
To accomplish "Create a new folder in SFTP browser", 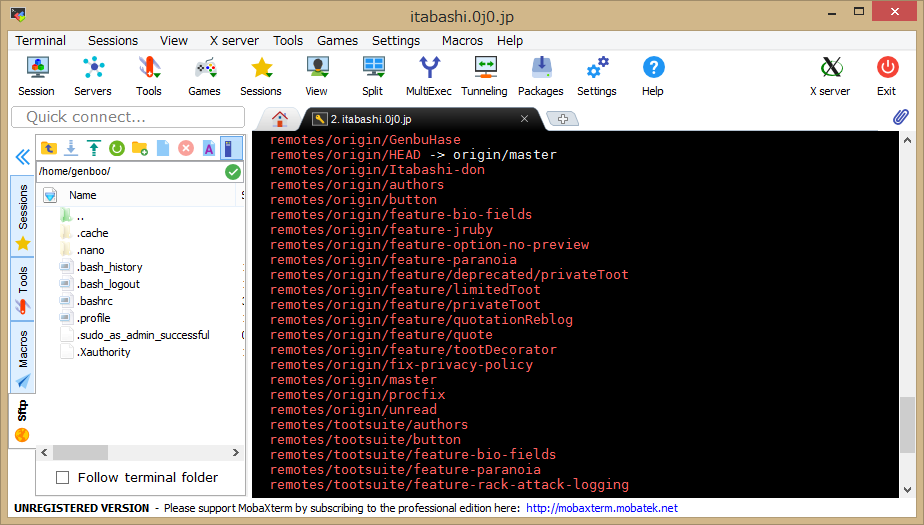I will (140, 148).
